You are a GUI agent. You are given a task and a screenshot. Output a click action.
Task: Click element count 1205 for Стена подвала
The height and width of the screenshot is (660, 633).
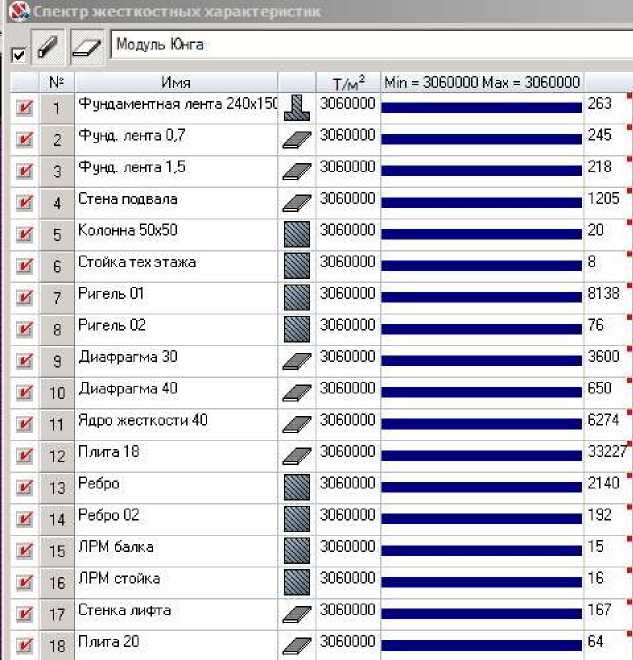click(x=604, y=199)
